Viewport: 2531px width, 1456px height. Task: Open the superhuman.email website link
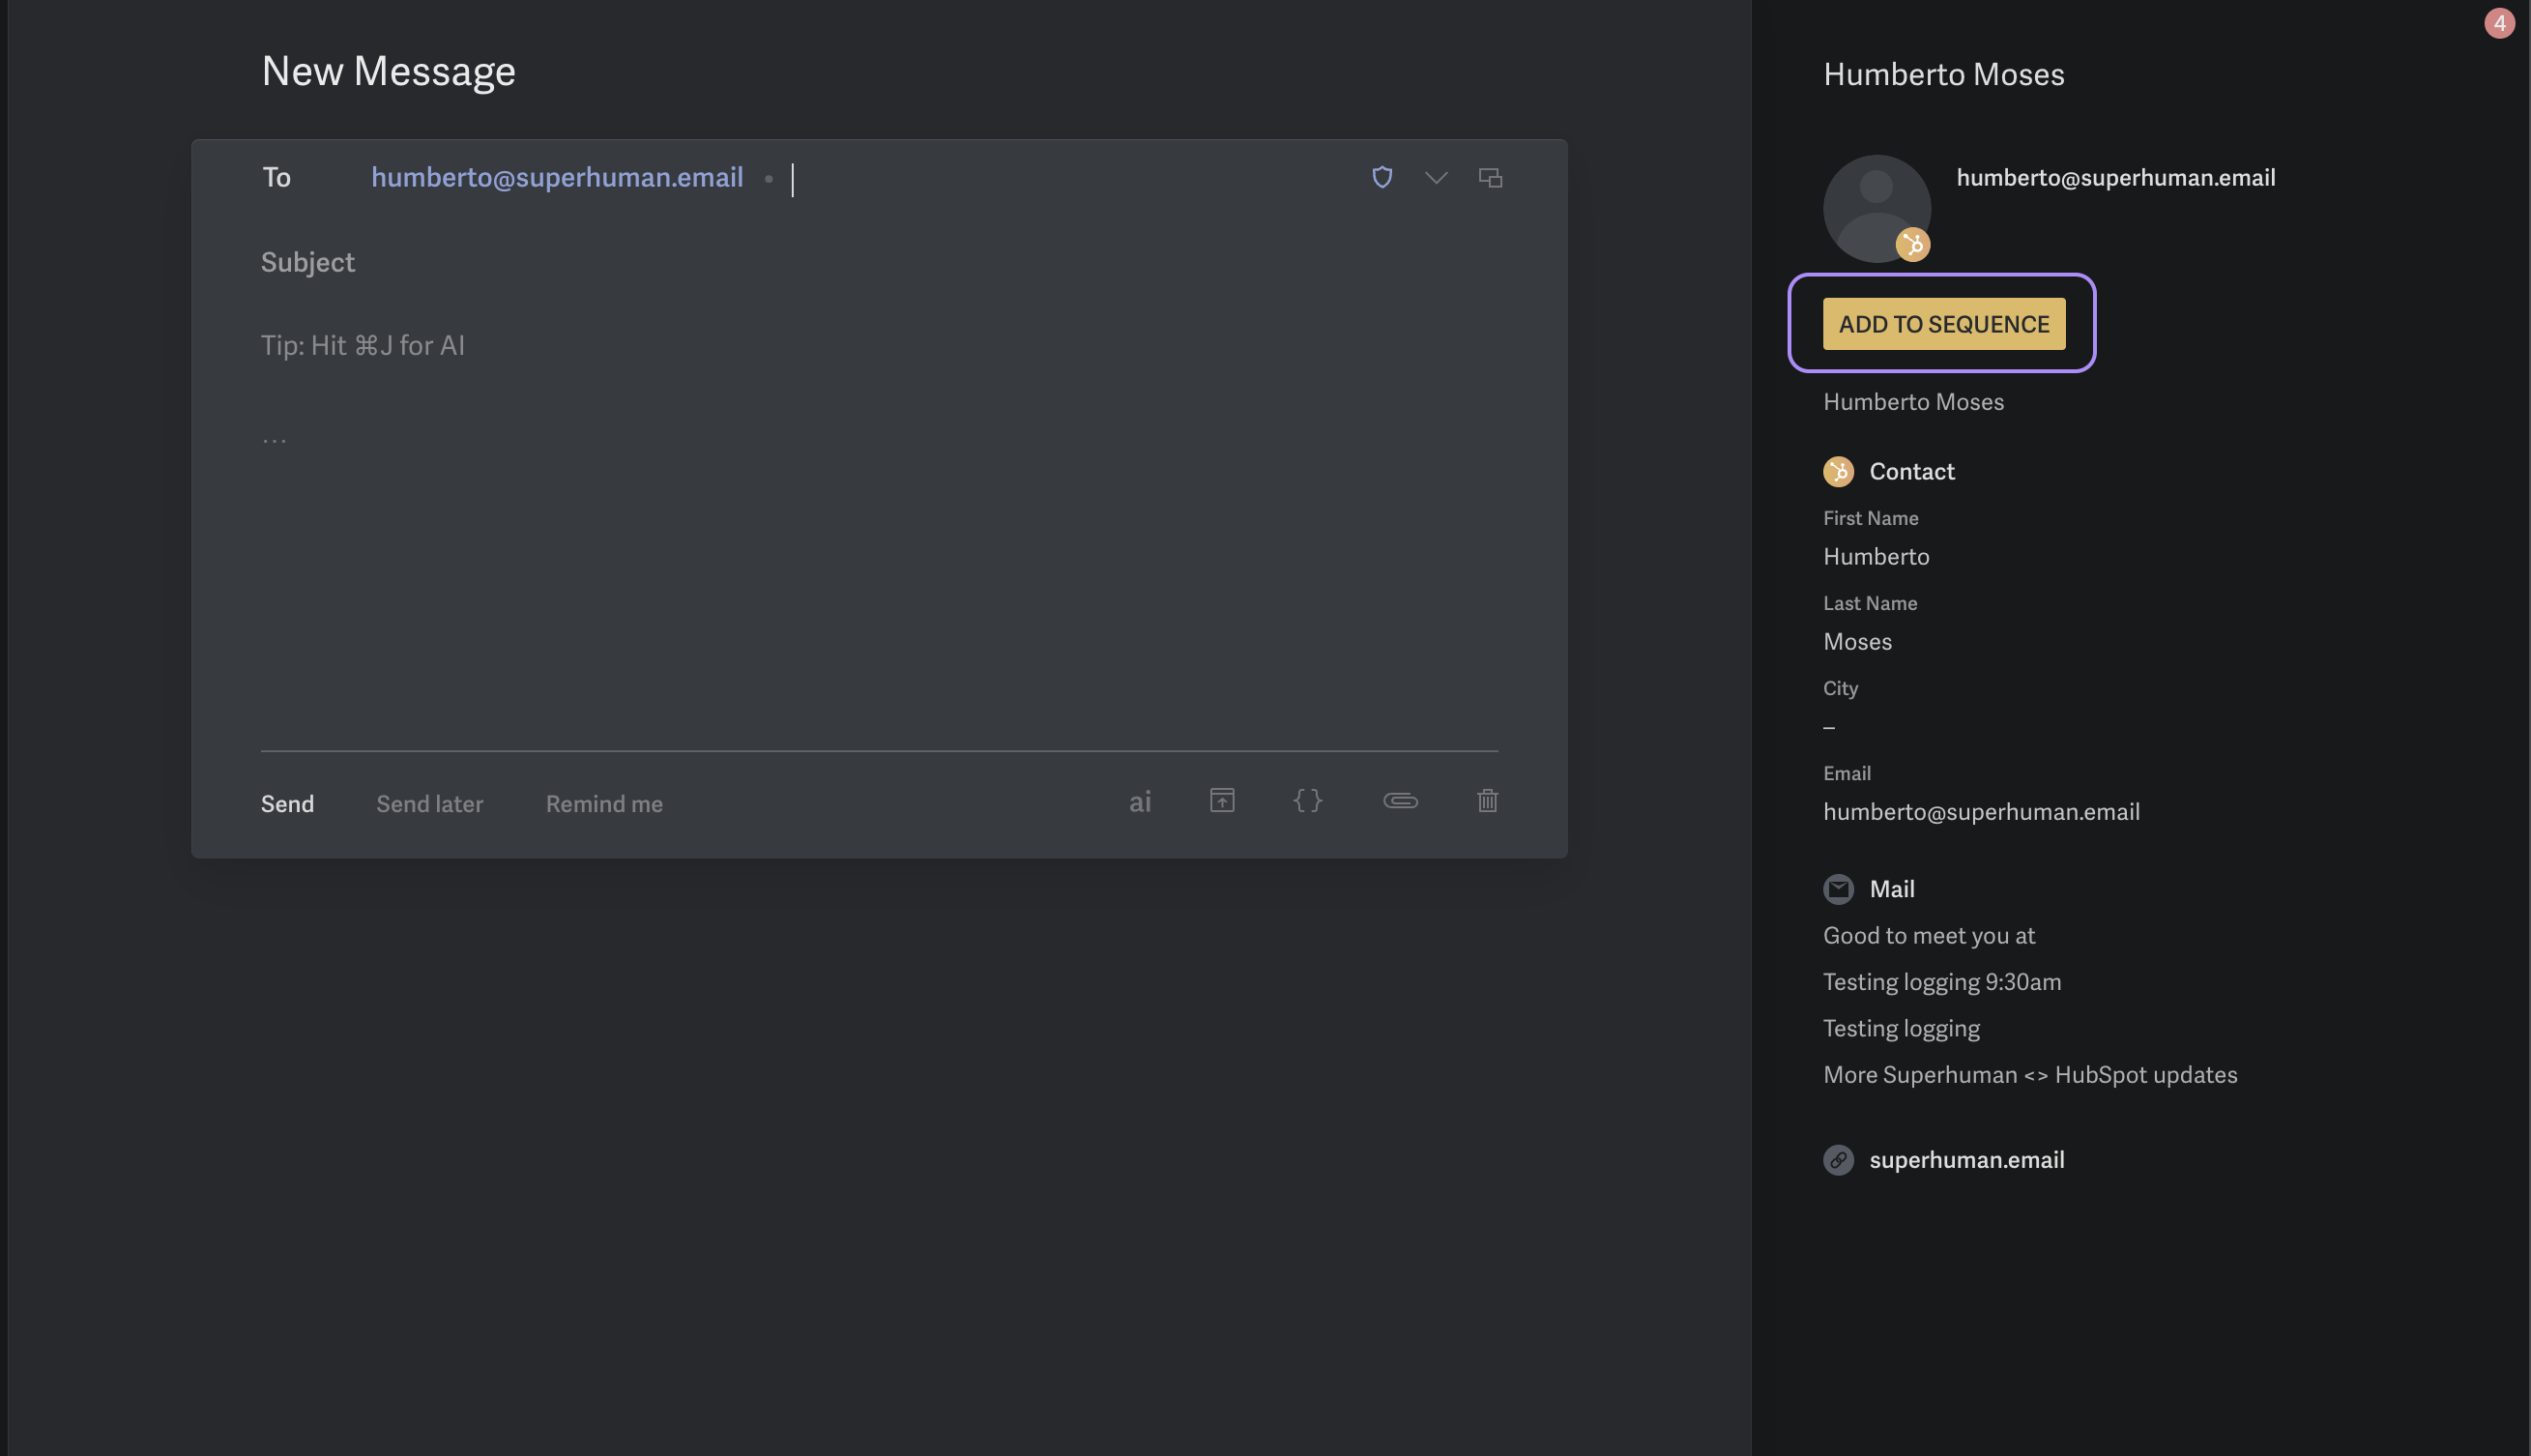[1966, 1160]
